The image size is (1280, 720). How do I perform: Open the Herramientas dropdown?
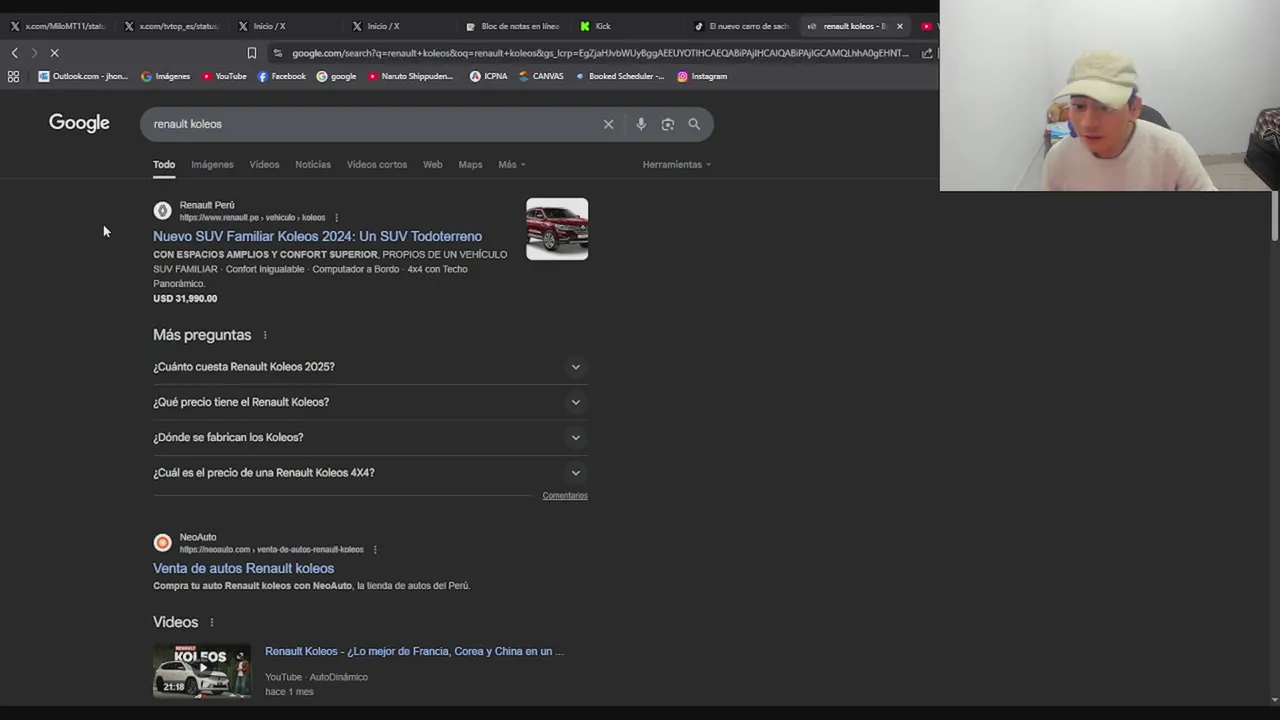pos(677,164)
